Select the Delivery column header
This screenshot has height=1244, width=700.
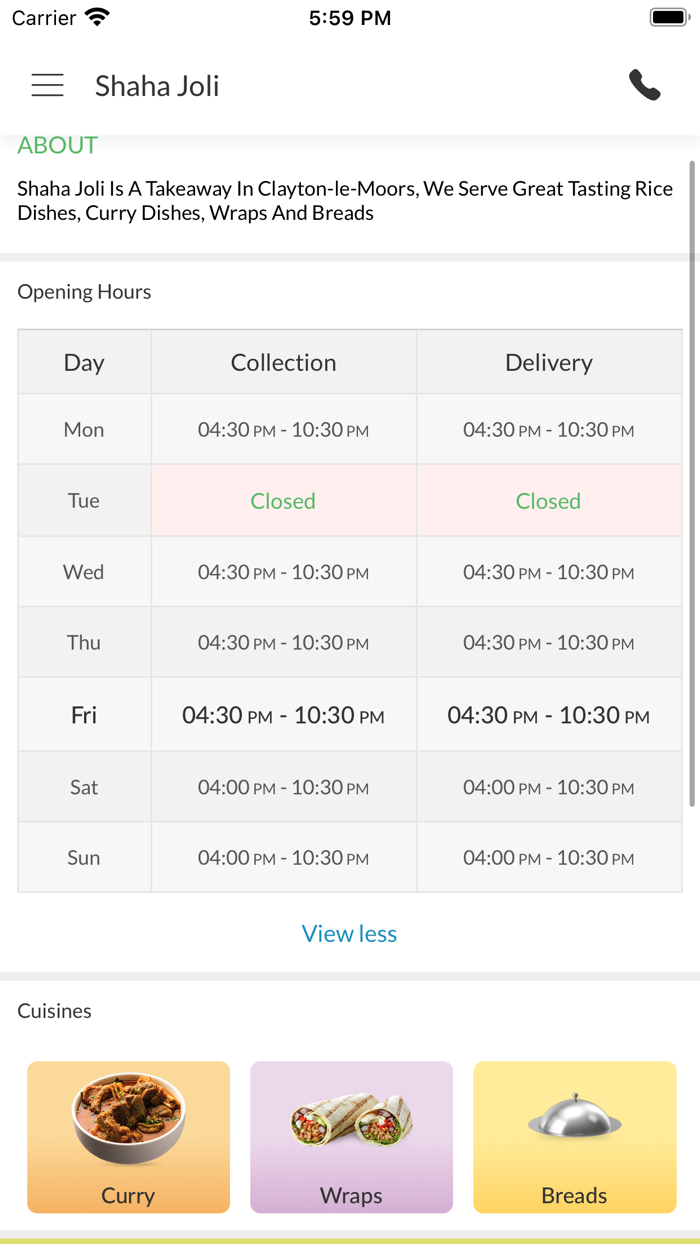[x=548, y=362]
